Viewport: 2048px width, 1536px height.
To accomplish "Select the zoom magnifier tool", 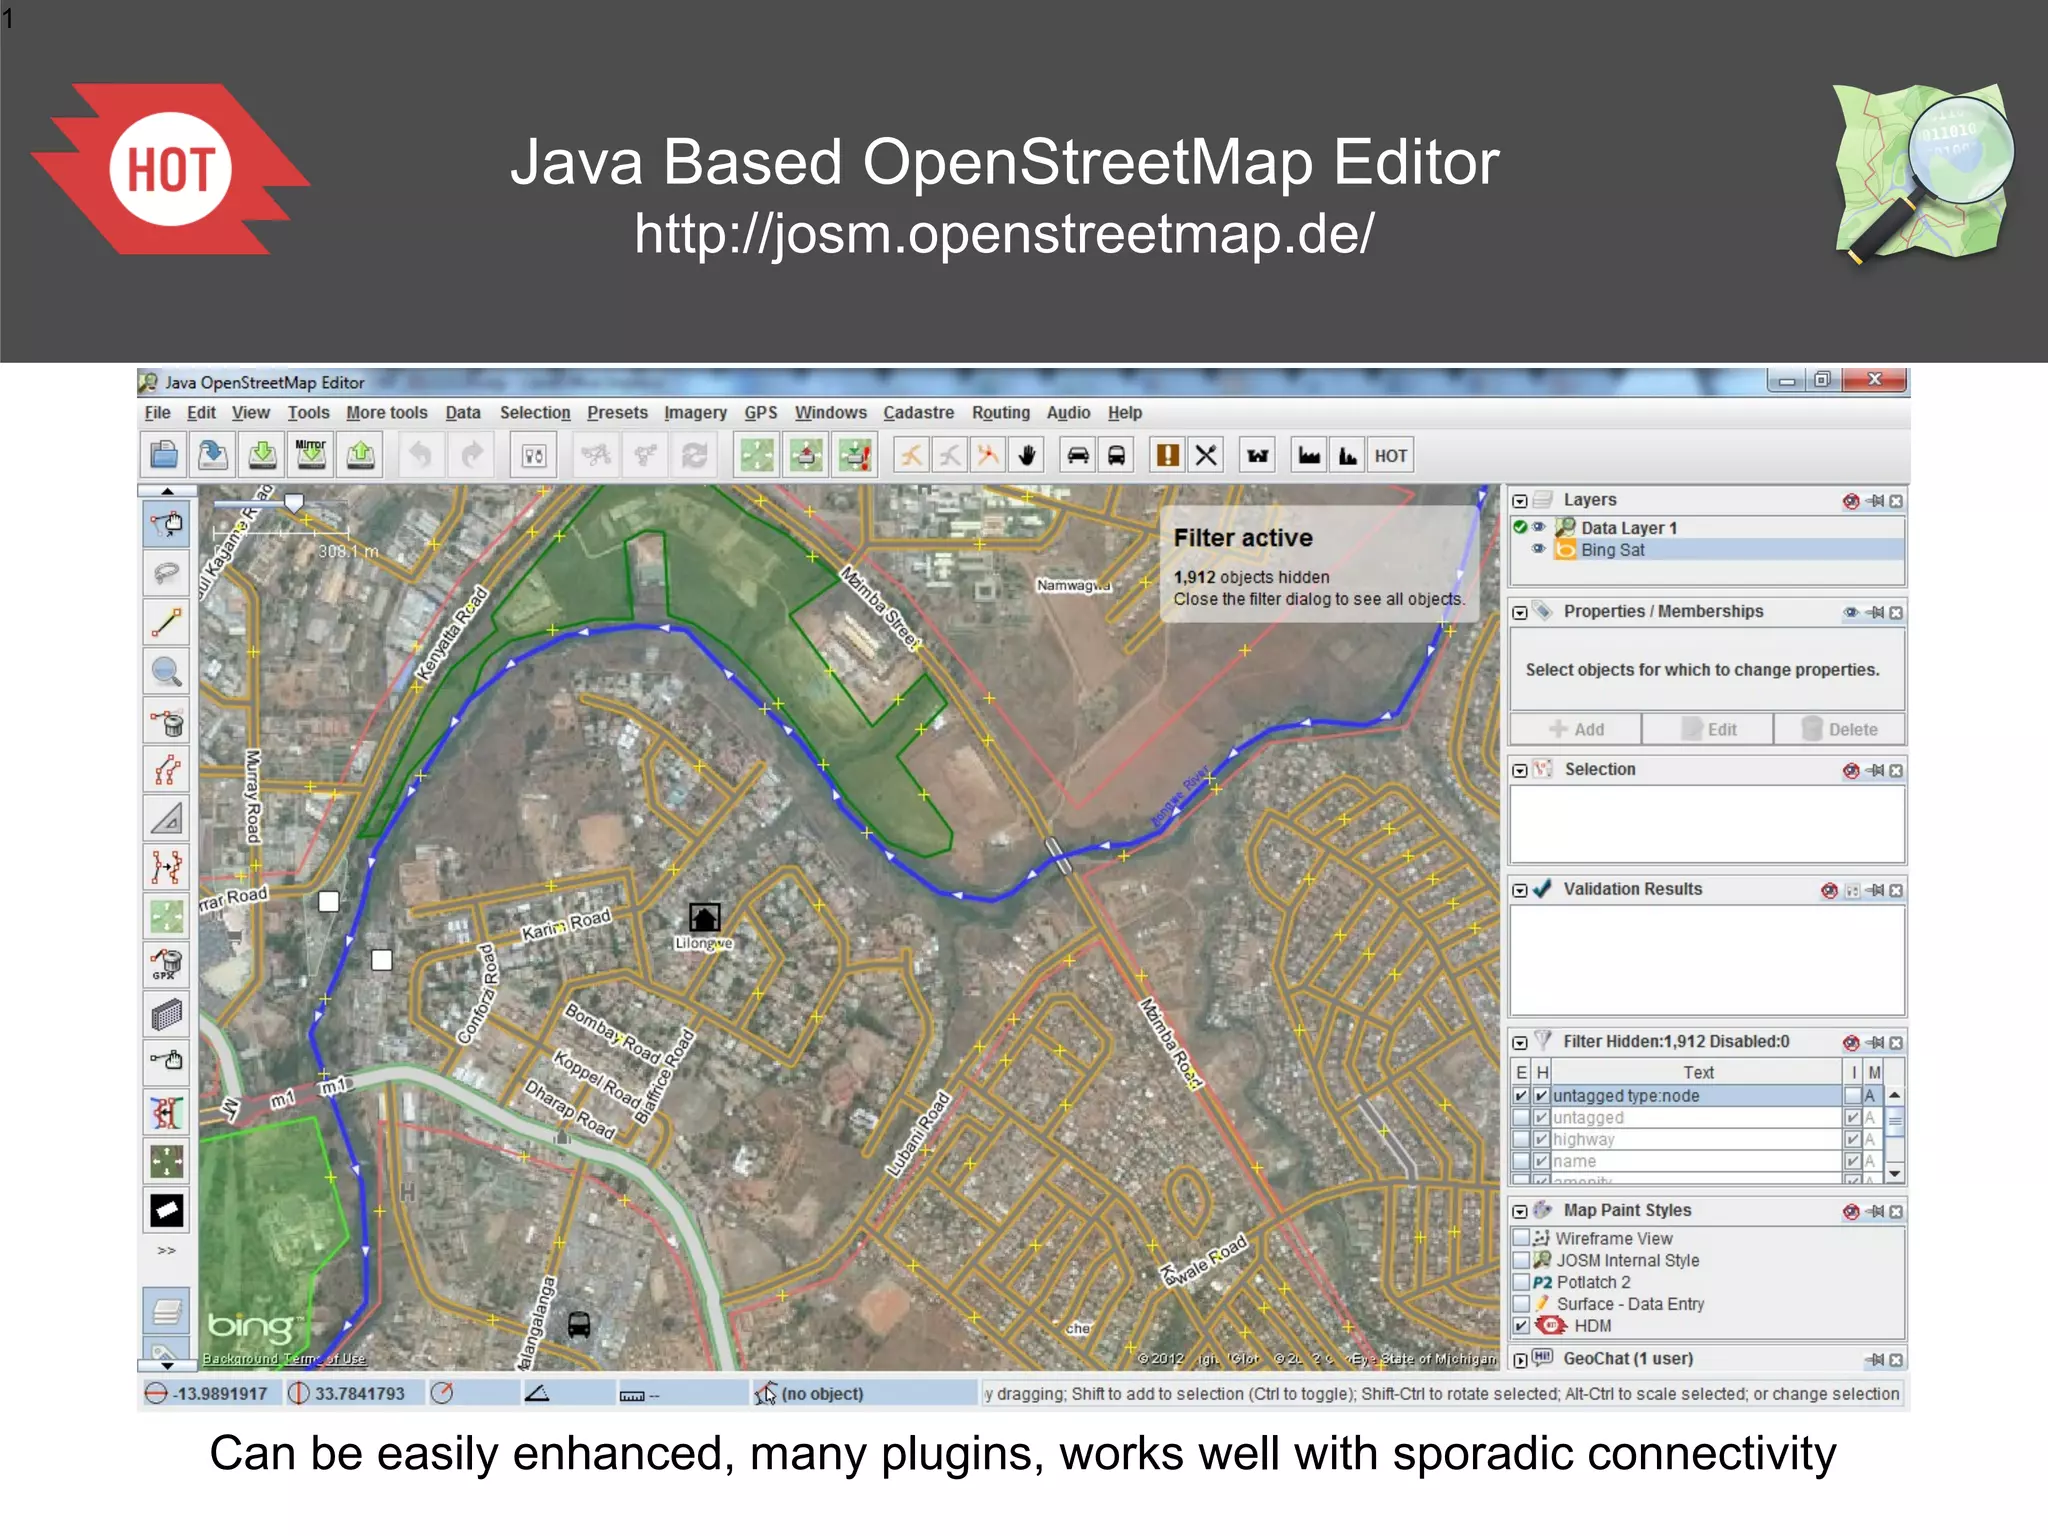I will (167, 671).
